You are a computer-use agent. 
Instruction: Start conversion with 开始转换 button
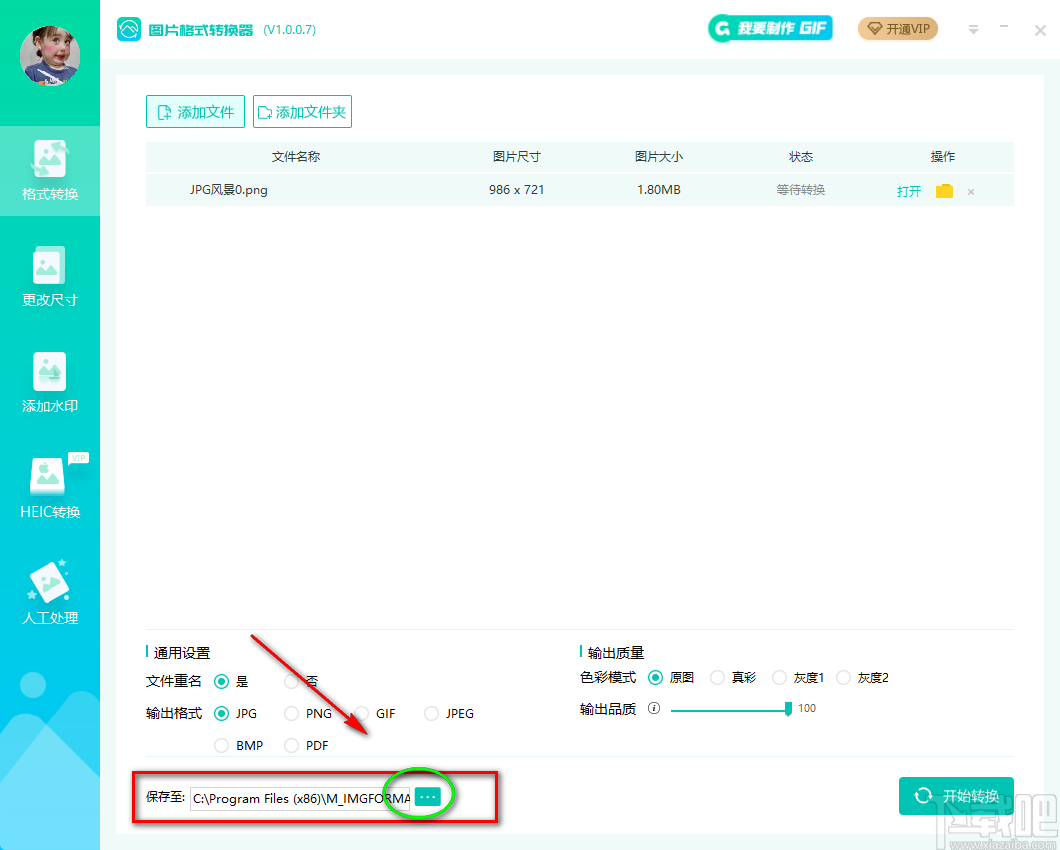click(956, 796)
